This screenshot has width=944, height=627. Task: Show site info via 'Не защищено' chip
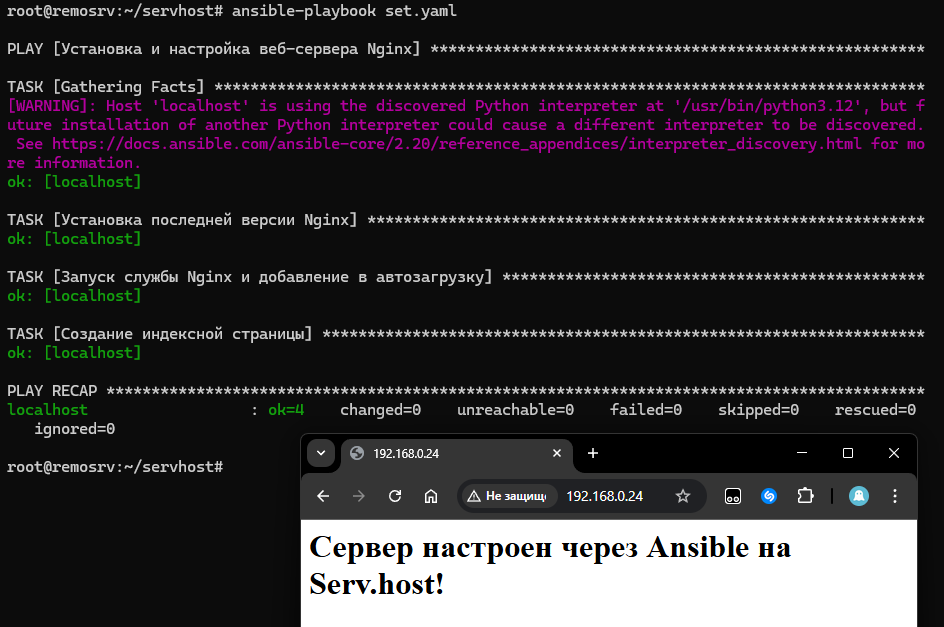tap(507, 496)
